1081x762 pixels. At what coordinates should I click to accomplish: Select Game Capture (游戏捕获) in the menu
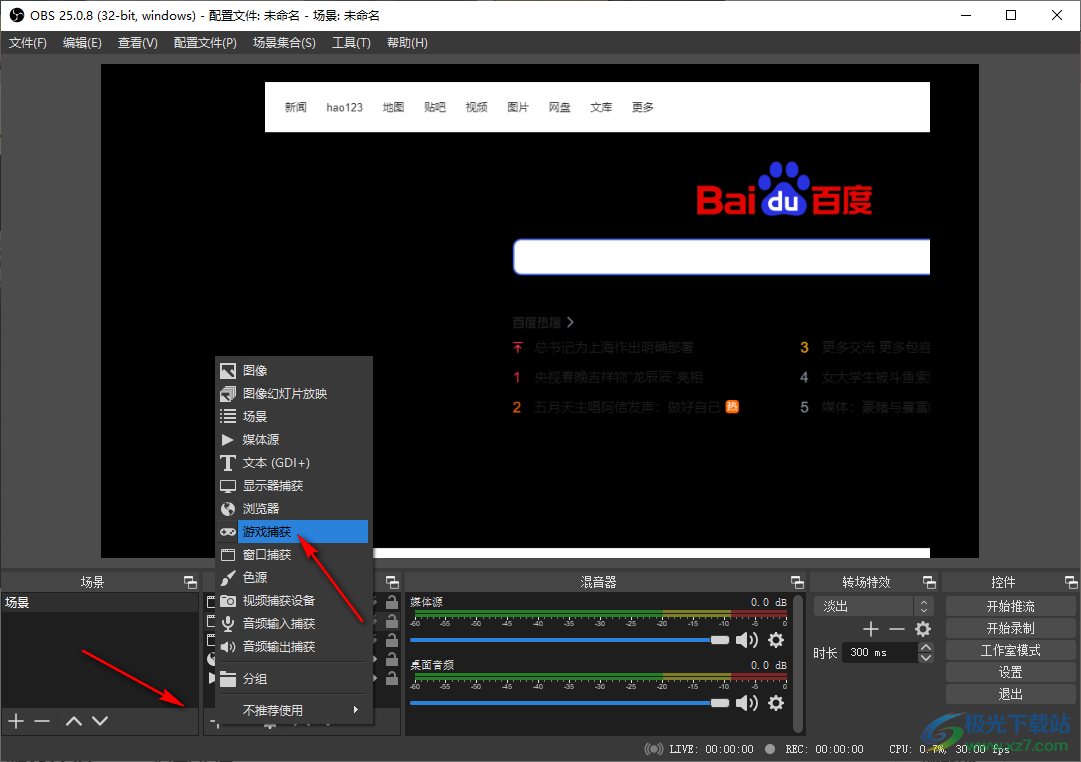(294, 532)
